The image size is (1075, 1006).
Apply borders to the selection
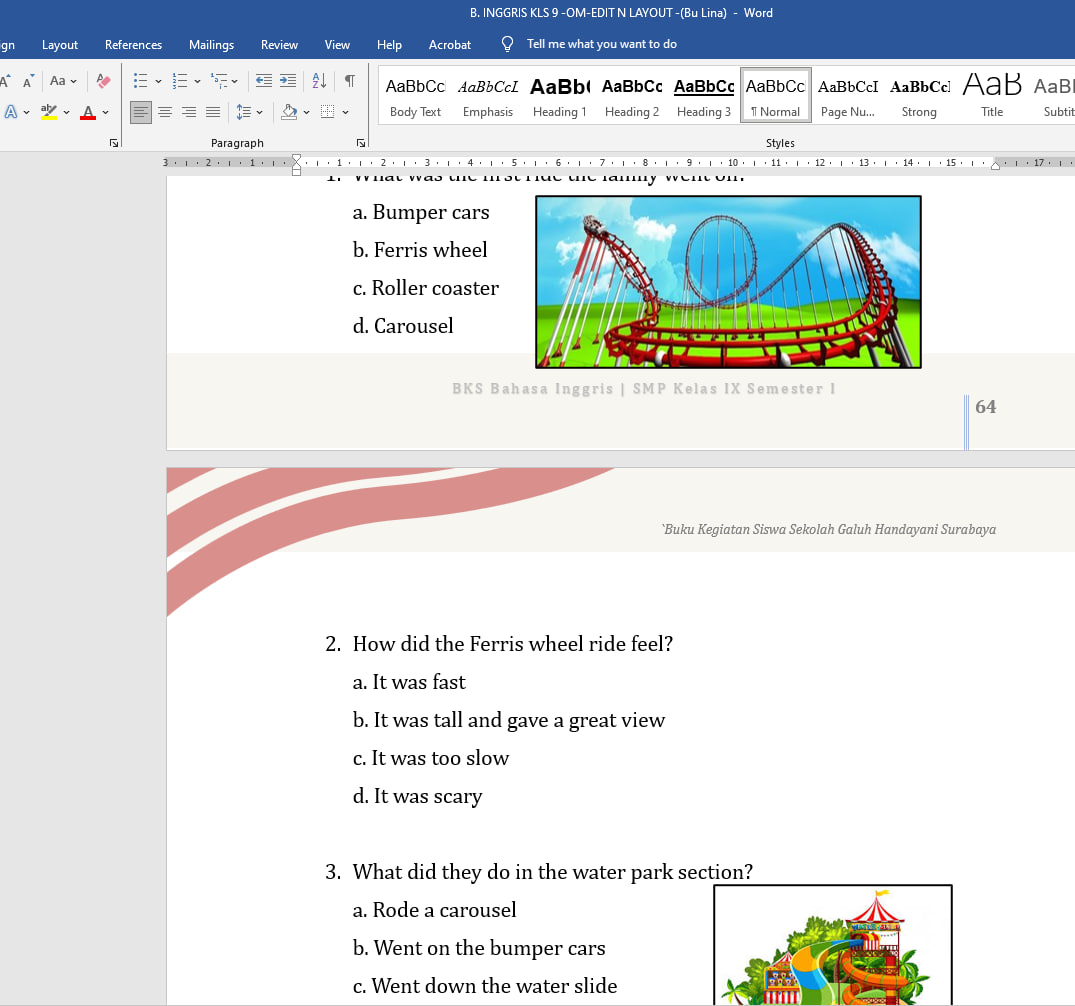point(328,112)
